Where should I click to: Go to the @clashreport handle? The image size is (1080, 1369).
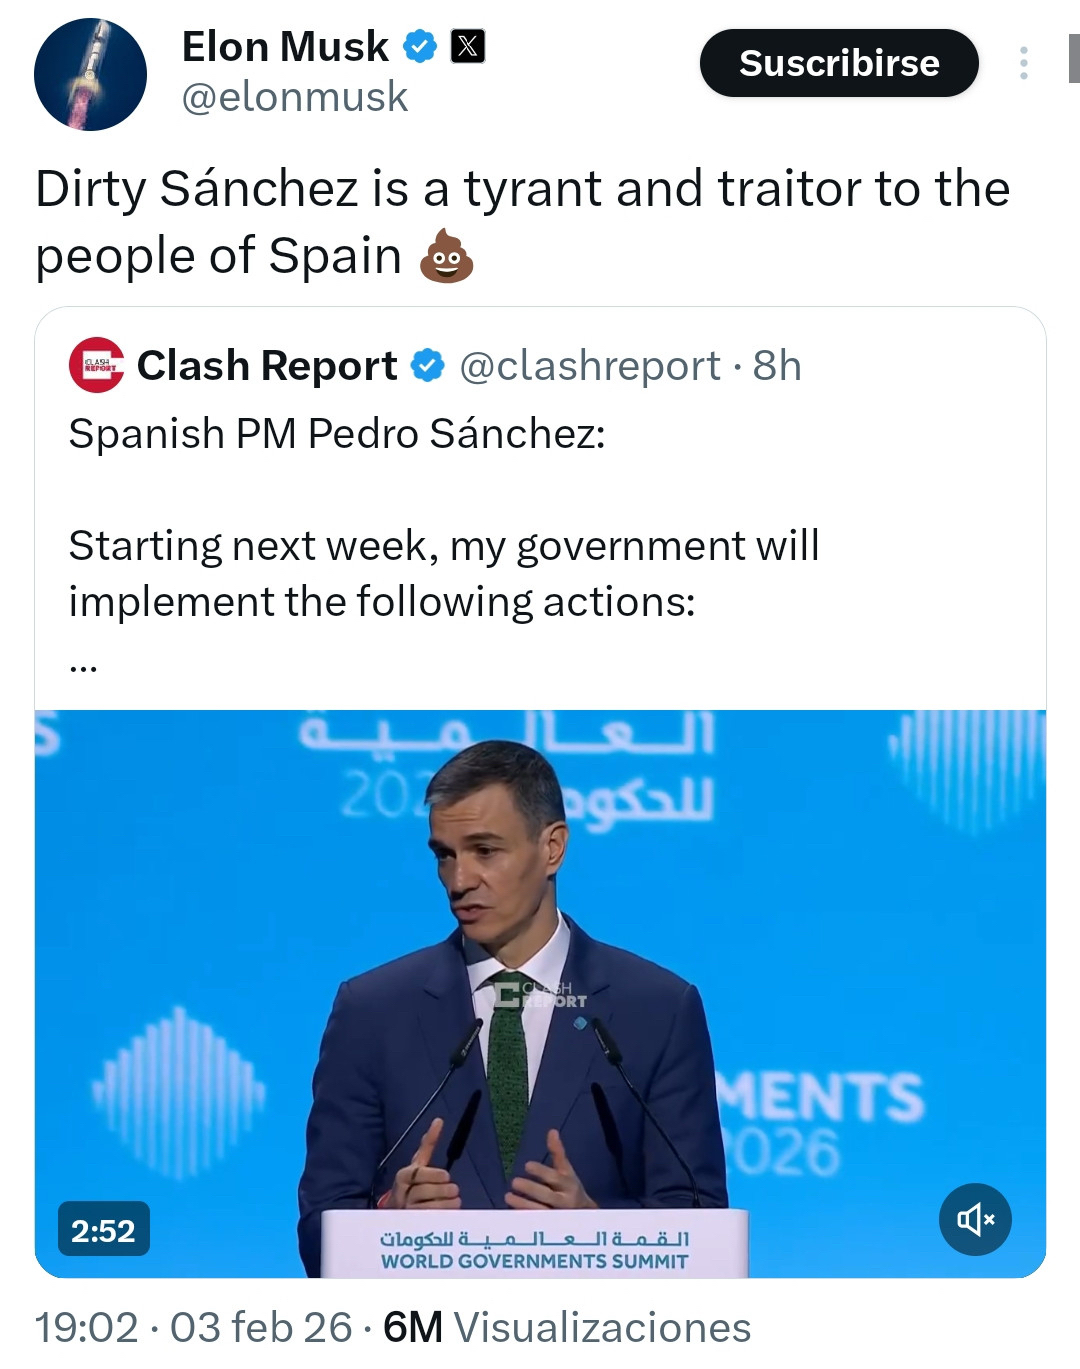pos(590,366)
